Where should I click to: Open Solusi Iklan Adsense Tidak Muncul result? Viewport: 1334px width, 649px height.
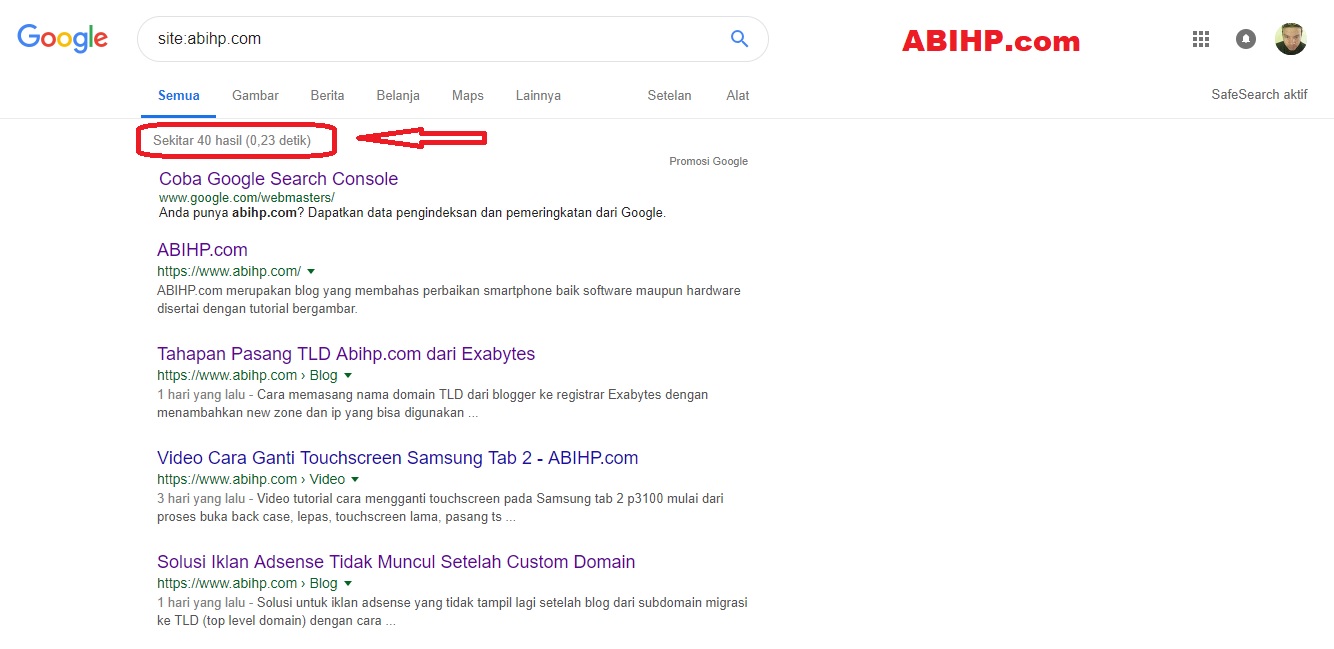pos(396,562)
